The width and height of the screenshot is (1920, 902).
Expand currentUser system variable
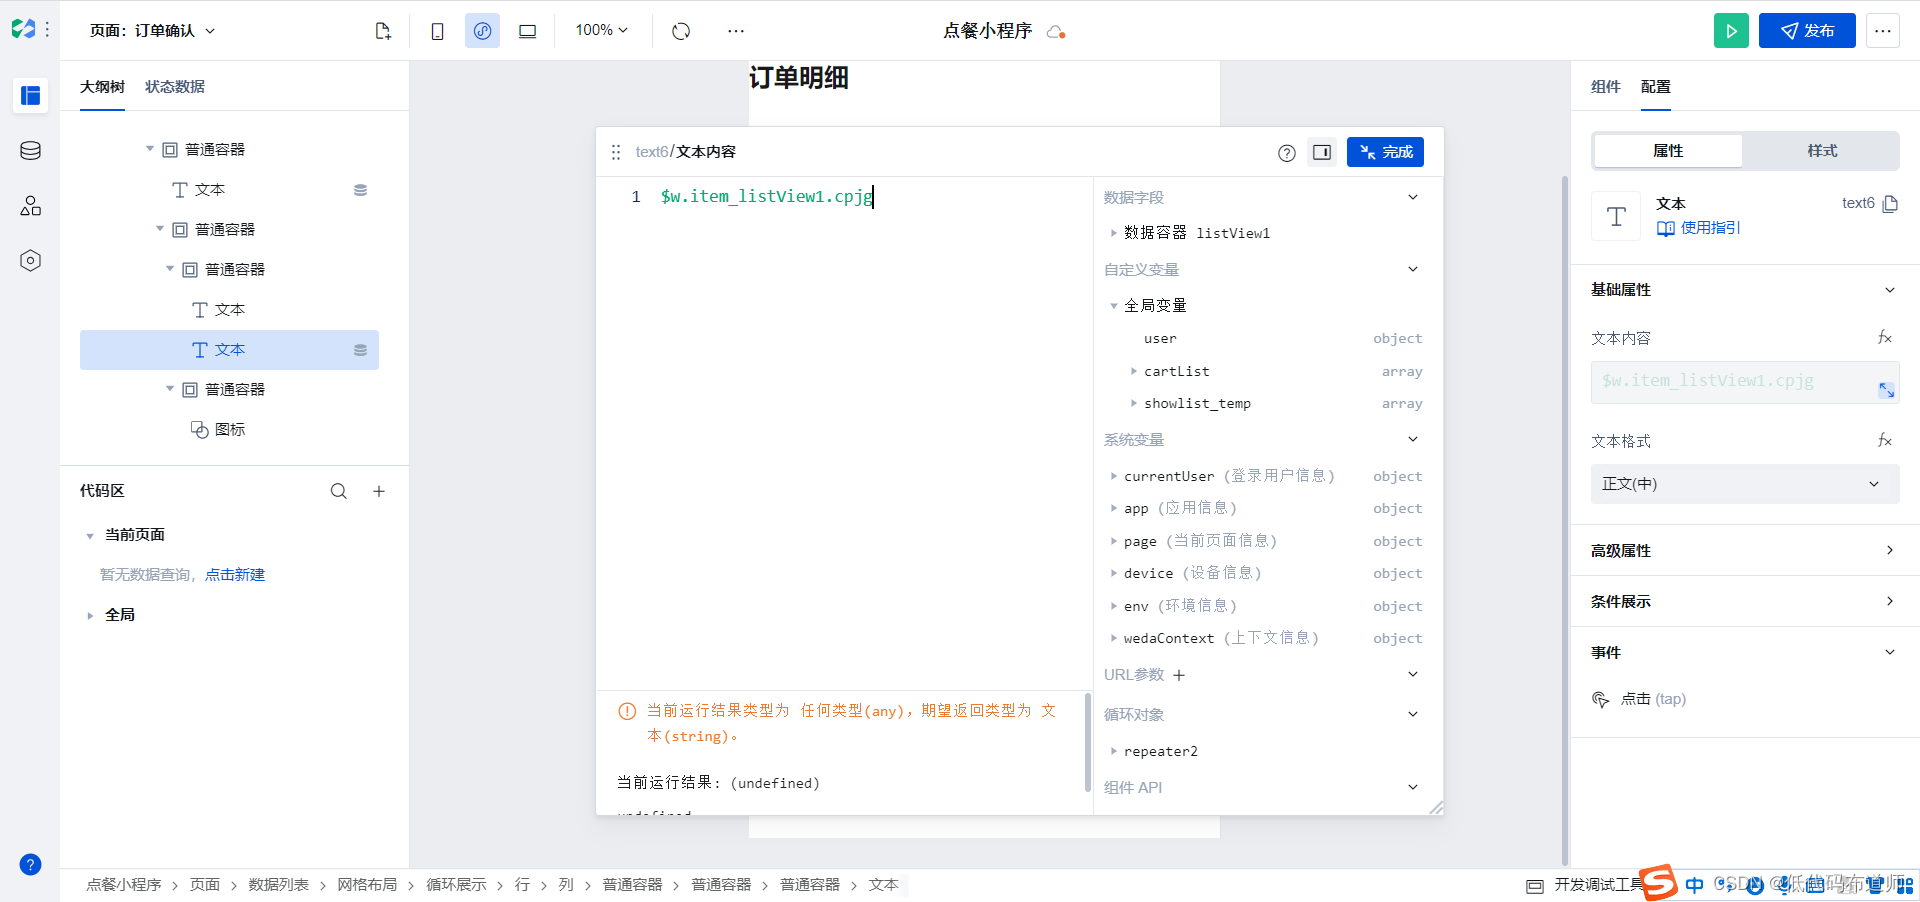pos(1114,476)
